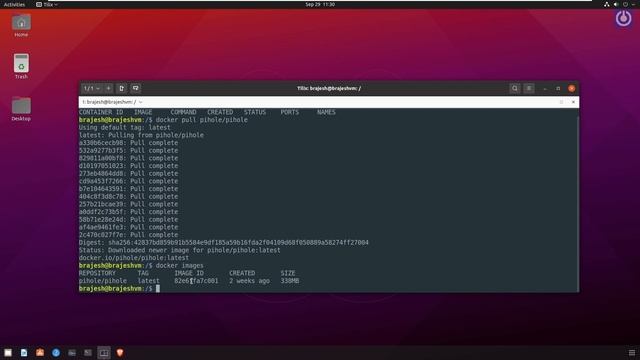This screenshot has width=640, height=360.
Task: Click the NAMES column header
Action: click(326, 112)
